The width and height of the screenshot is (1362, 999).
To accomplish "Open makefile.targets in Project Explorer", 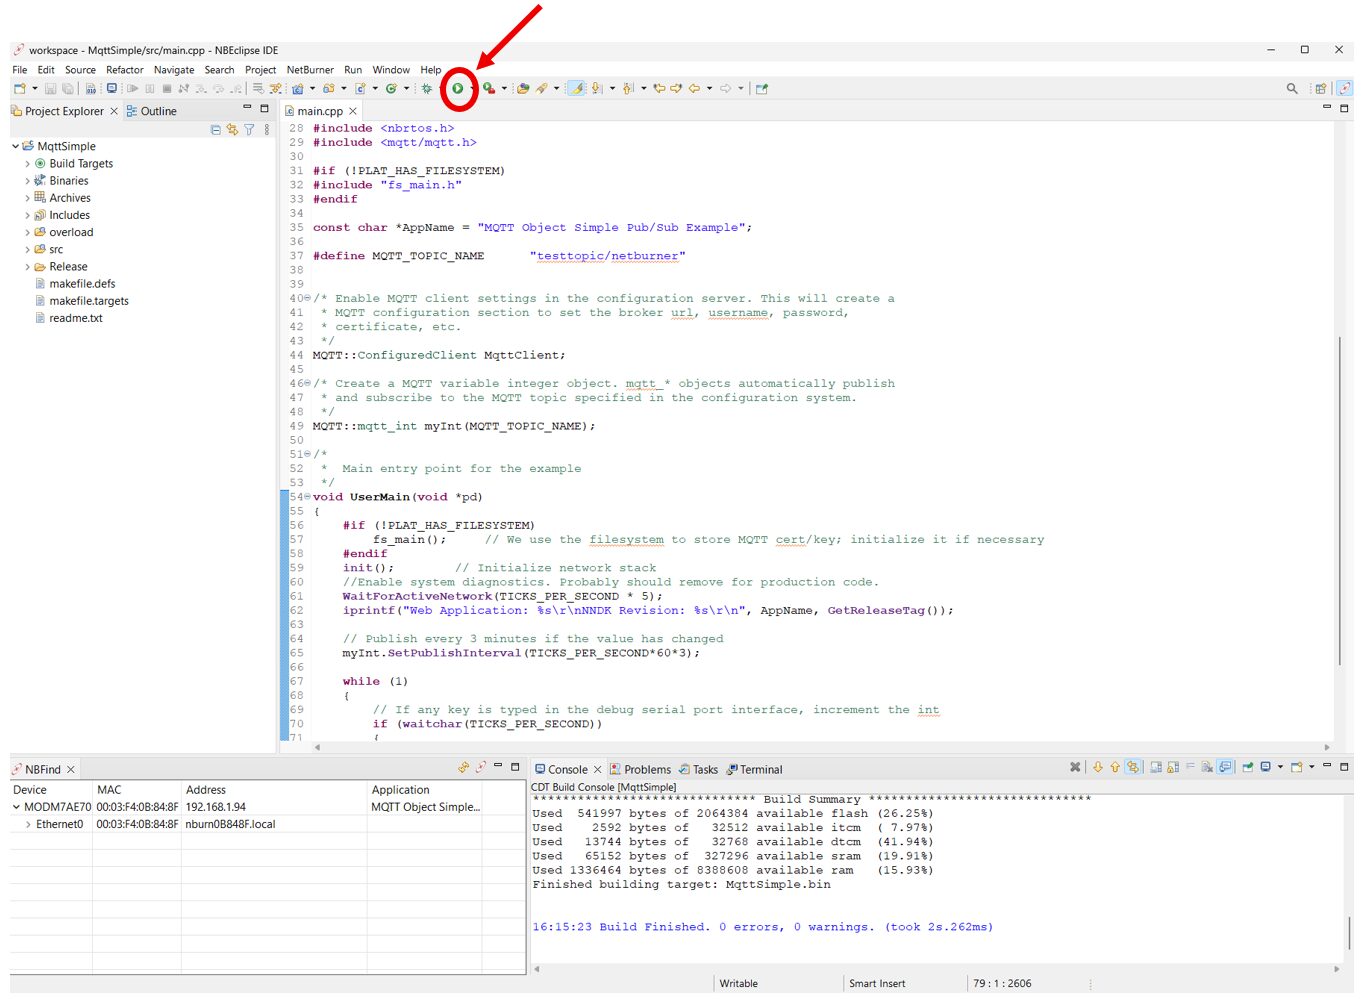I will 89,301.
